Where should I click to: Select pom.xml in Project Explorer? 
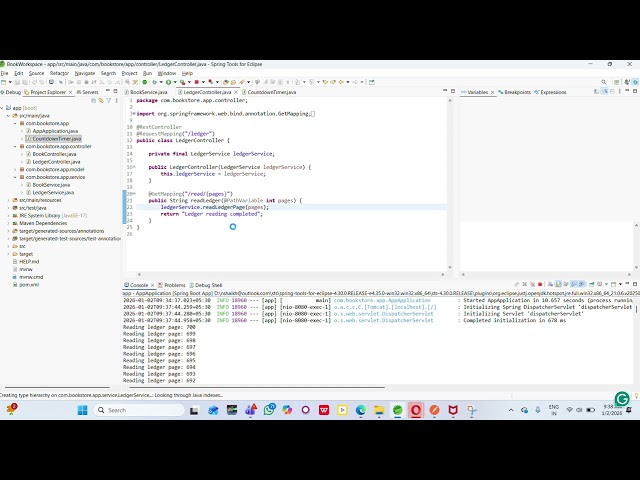point(29,285)
